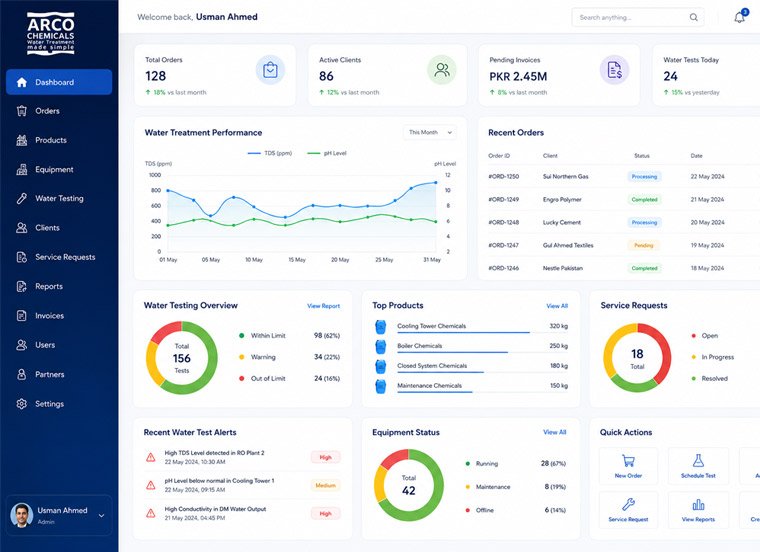Click the Pending Invoices document icon
Viewport: 760px width, 552px height.
[x=615, y=70]
